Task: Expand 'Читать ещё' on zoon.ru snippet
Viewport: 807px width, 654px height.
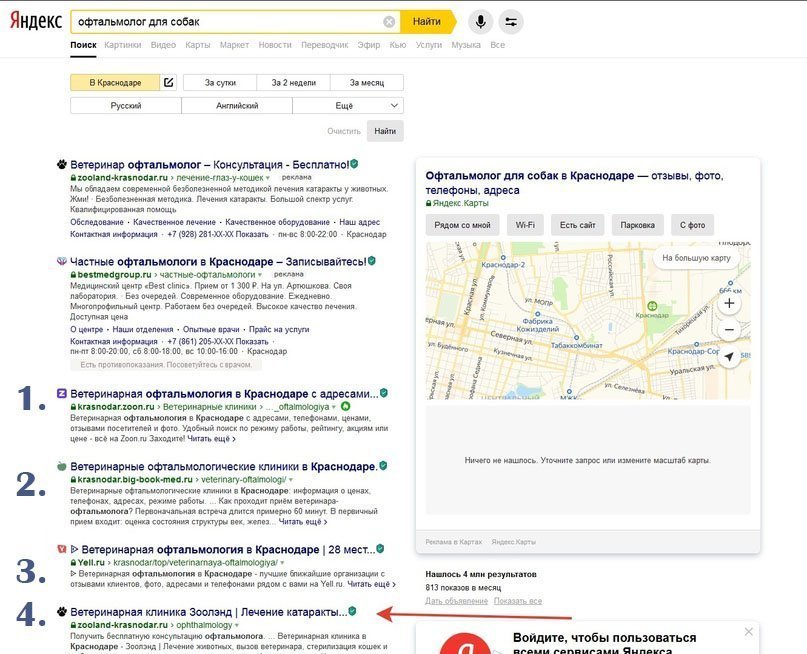Action: tap(212, 439)
